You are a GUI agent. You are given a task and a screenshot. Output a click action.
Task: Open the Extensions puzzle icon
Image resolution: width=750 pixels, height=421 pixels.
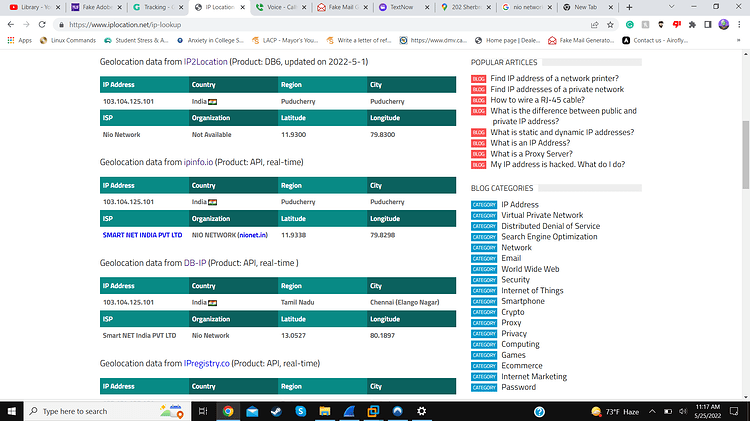(692, 25)
